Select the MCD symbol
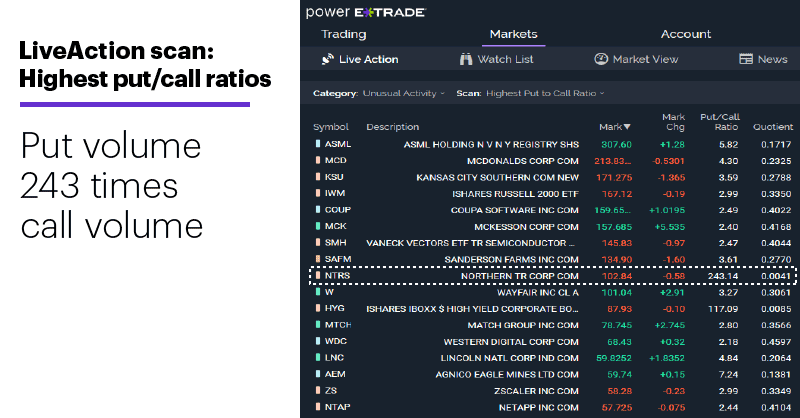Viewport: 800px width, 418px height. coord(336,160)
